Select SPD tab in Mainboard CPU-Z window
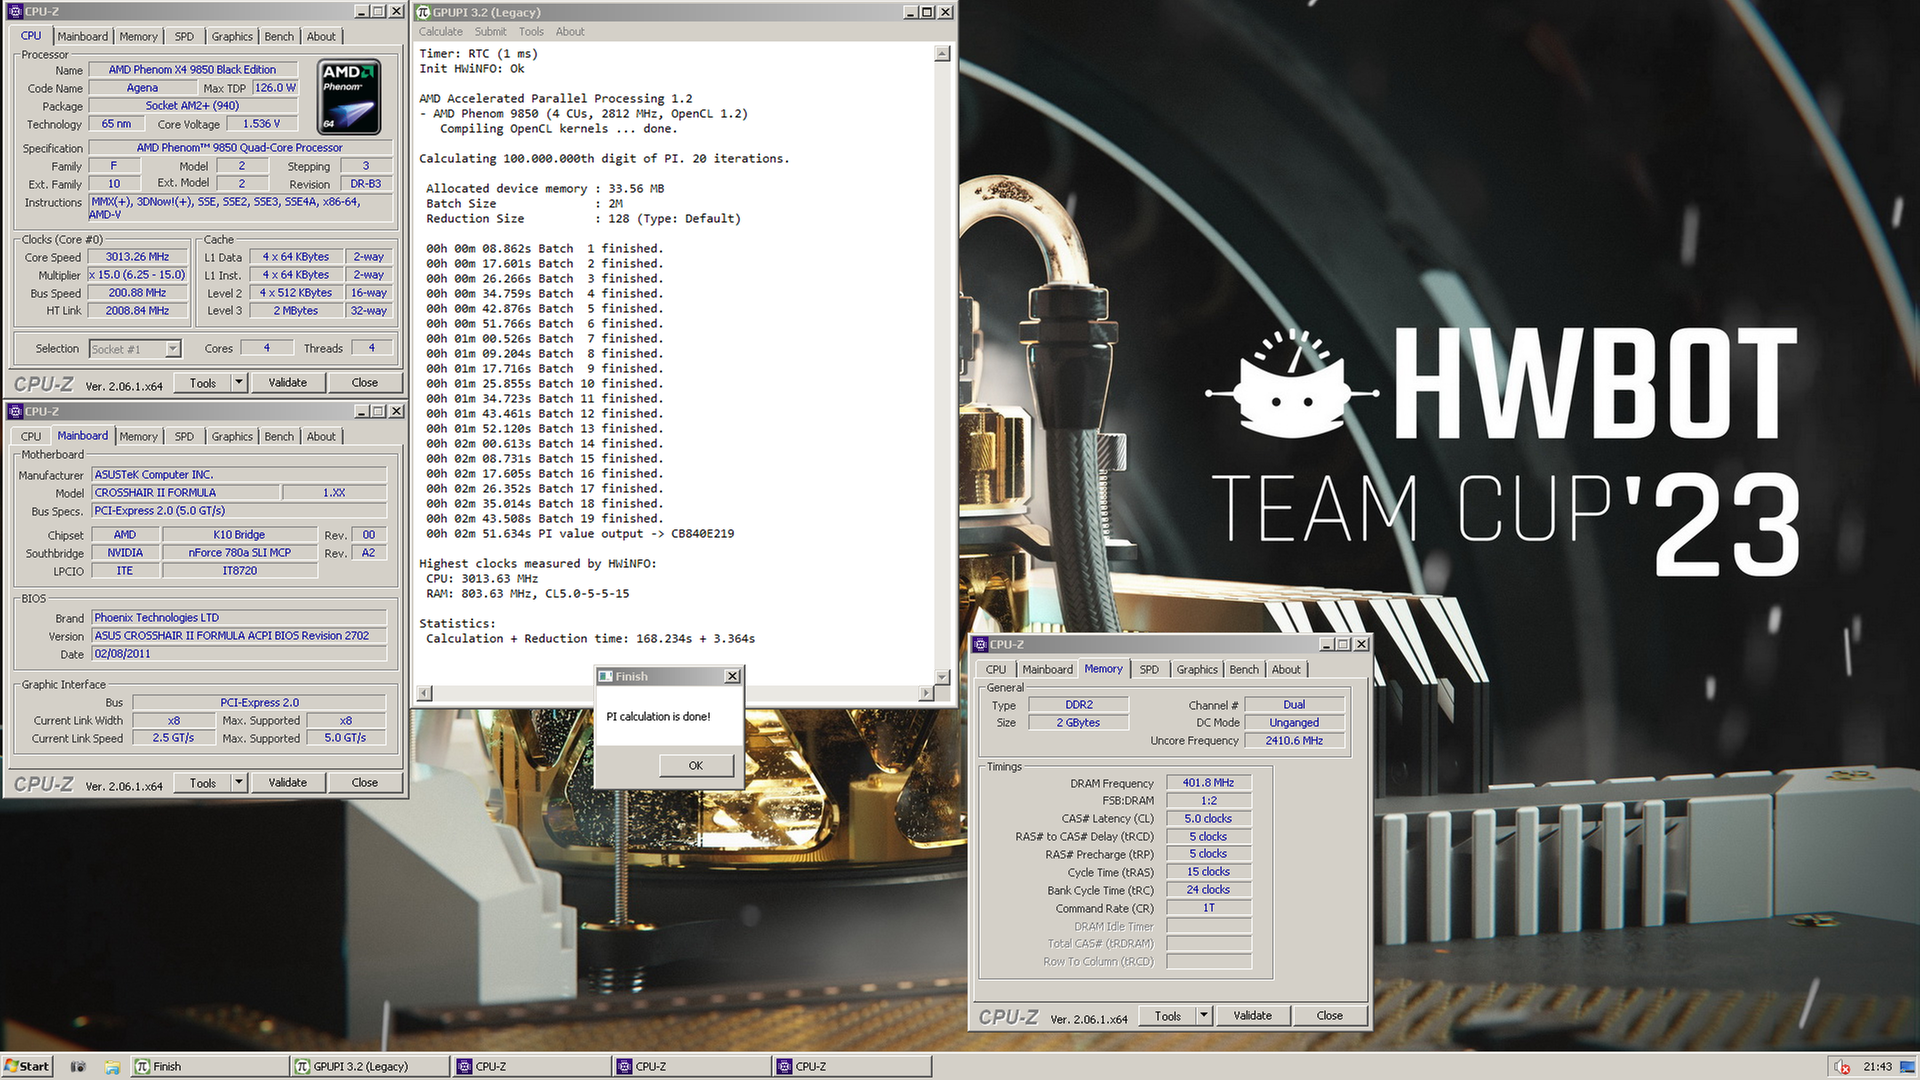Viewport: 1920px width, 1080px height. tap(184, 436)
